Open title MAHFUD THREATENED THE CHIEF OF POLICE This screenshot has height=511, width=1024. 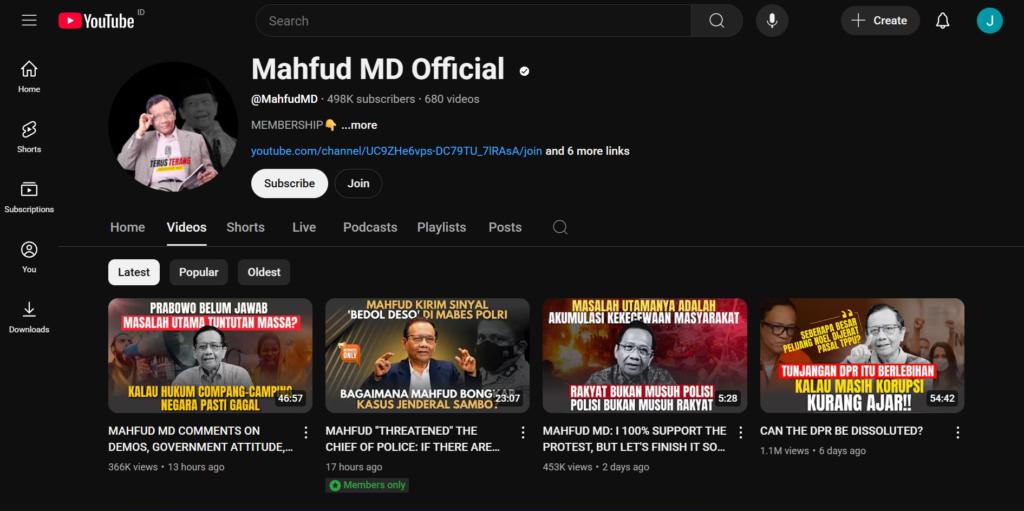click(x=413, y=439)
